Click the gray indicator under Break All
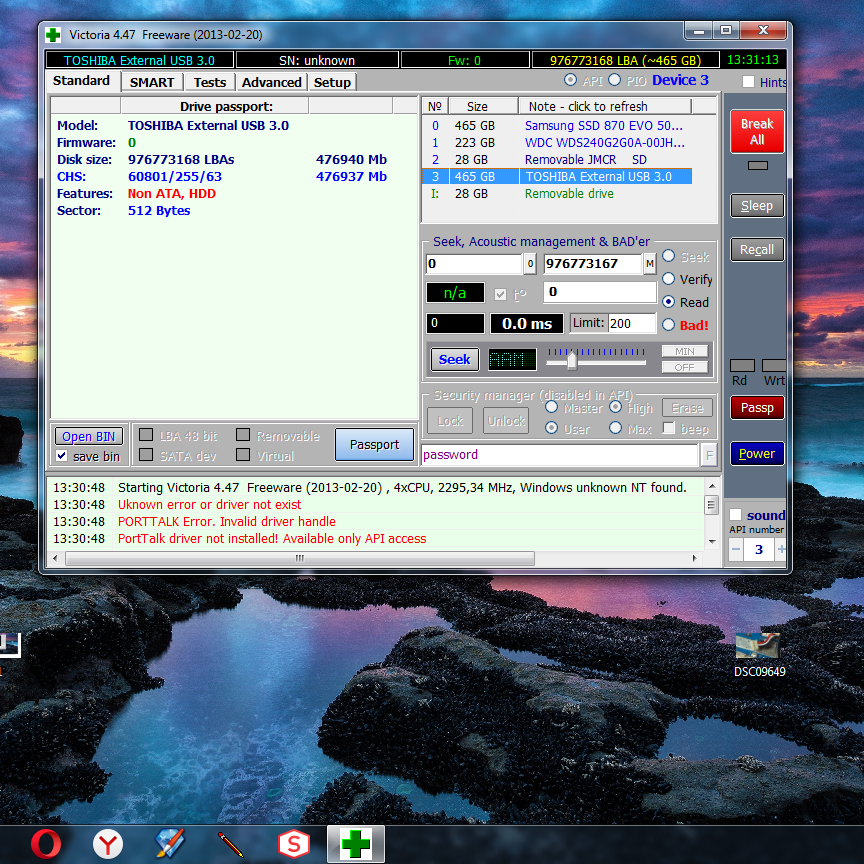Viewport: 864px width, 864px height. [x=757, y=165]
